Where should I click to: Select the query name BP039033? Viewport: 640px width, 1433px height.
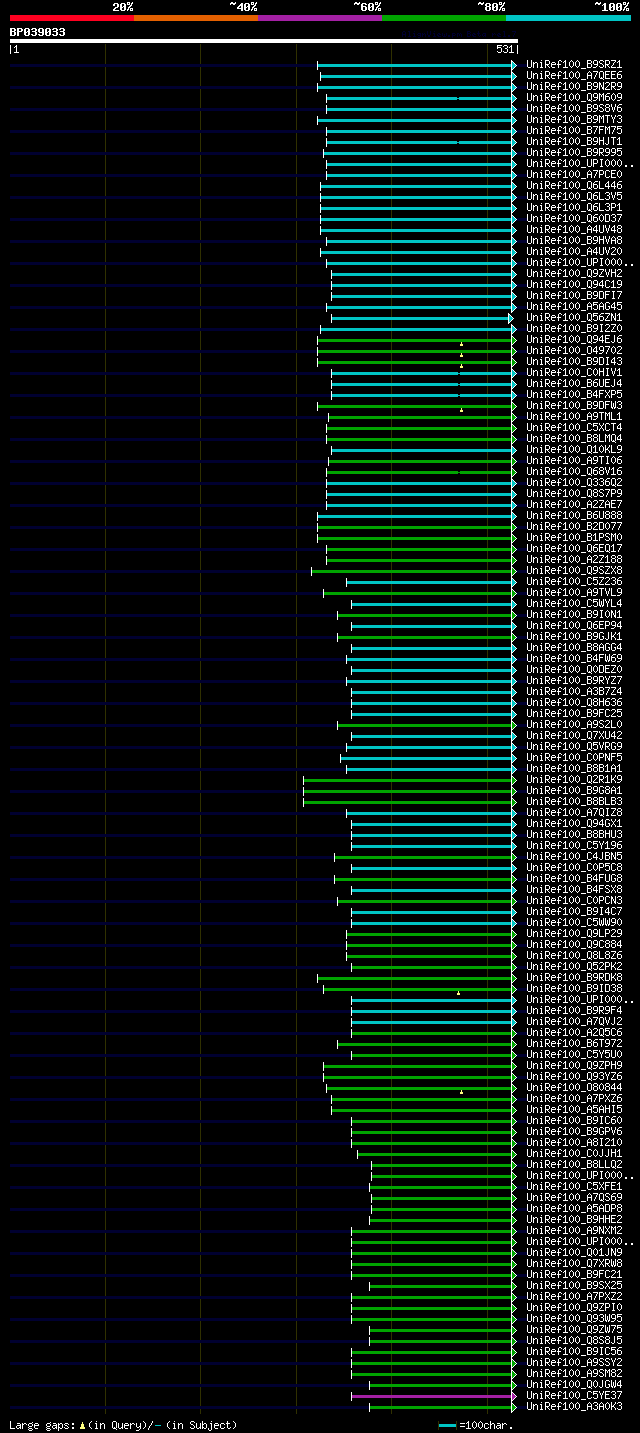coord(38,32)
